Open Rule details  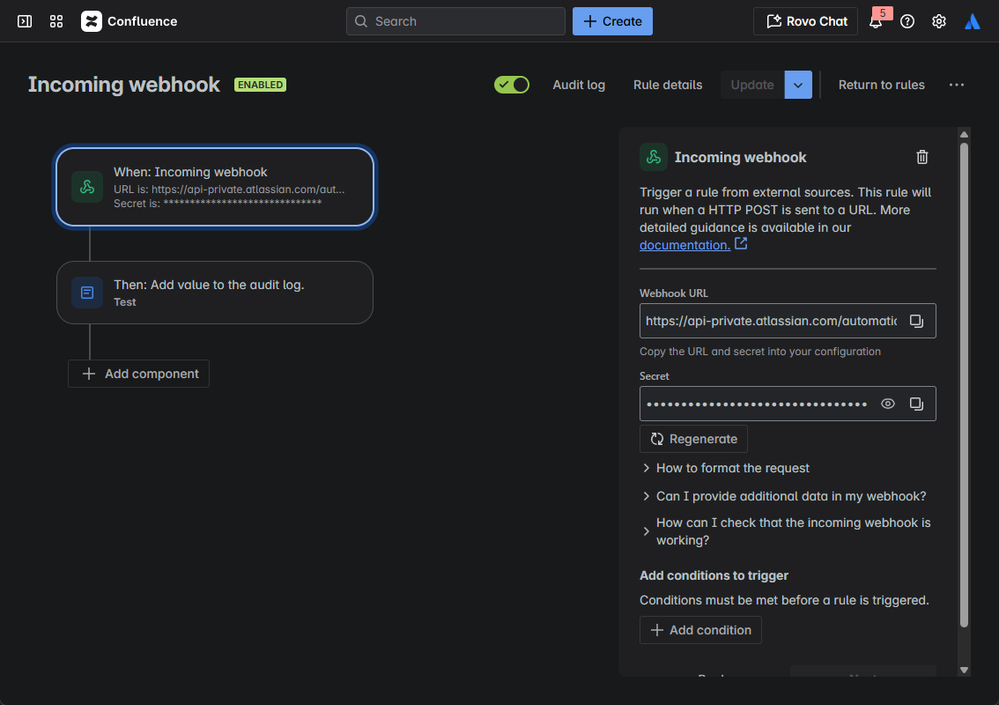click(668, 85)
